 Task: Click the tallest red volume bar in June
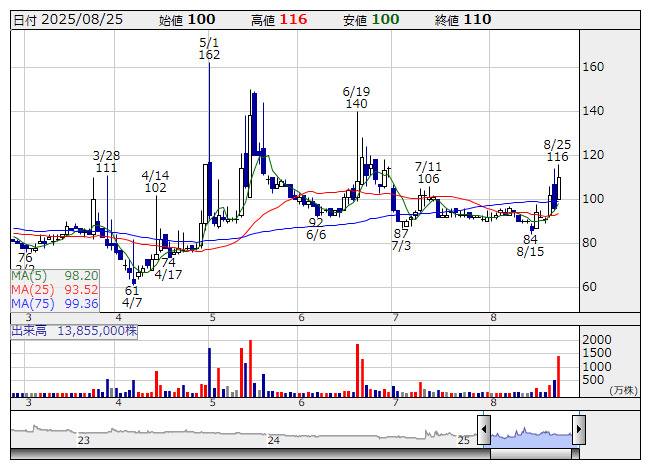357,370
